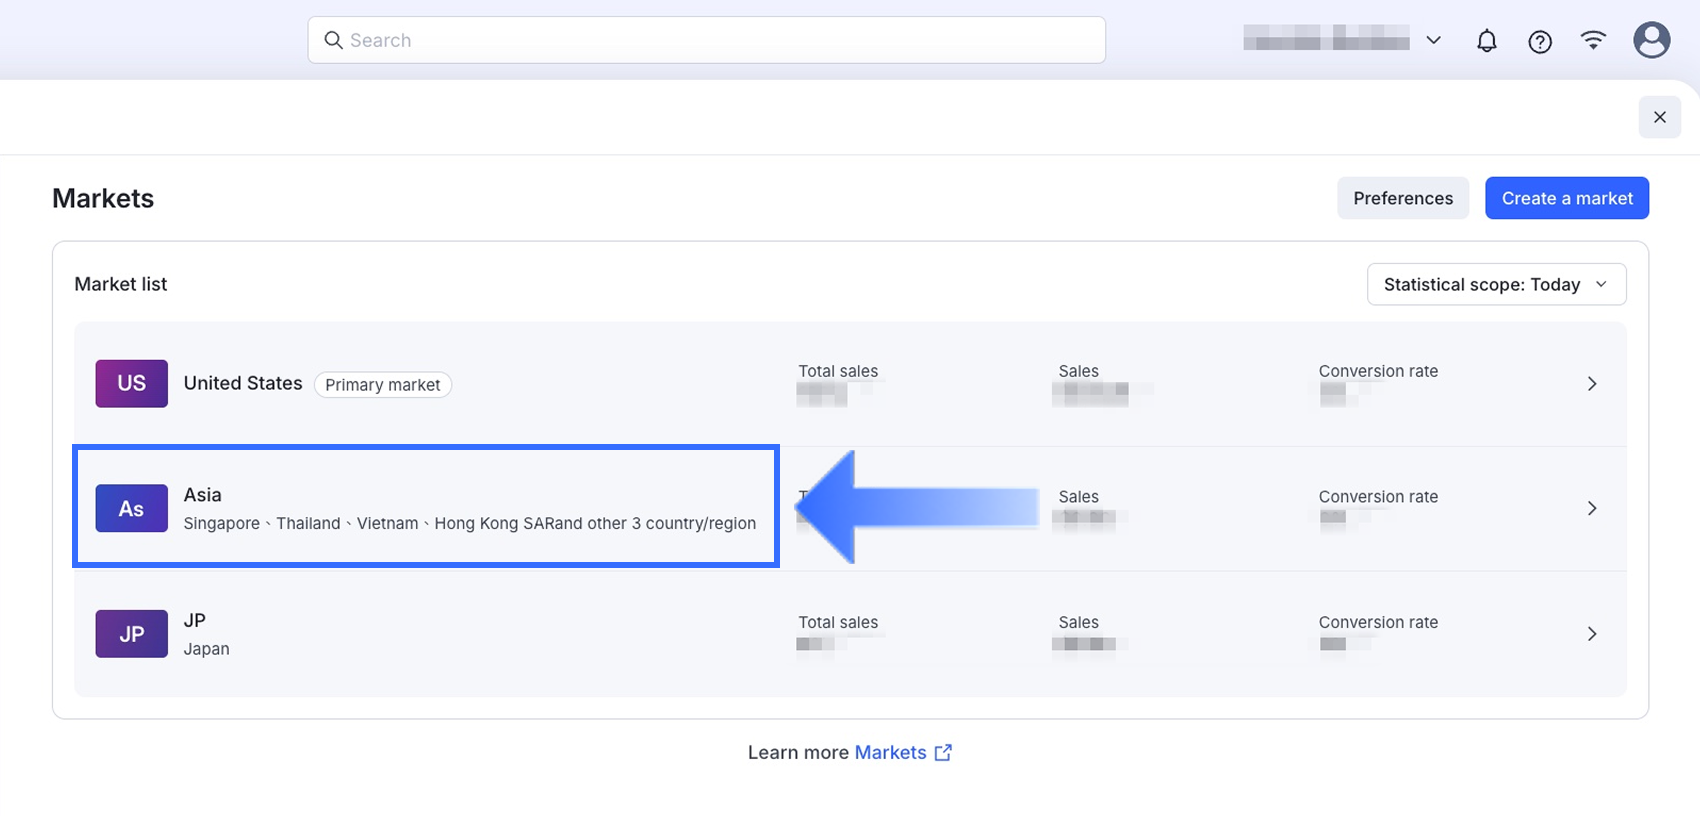This screenshot has width=1700, height=816.
Task: Open the help question mark icon
Action: [x=1540, y=41]
